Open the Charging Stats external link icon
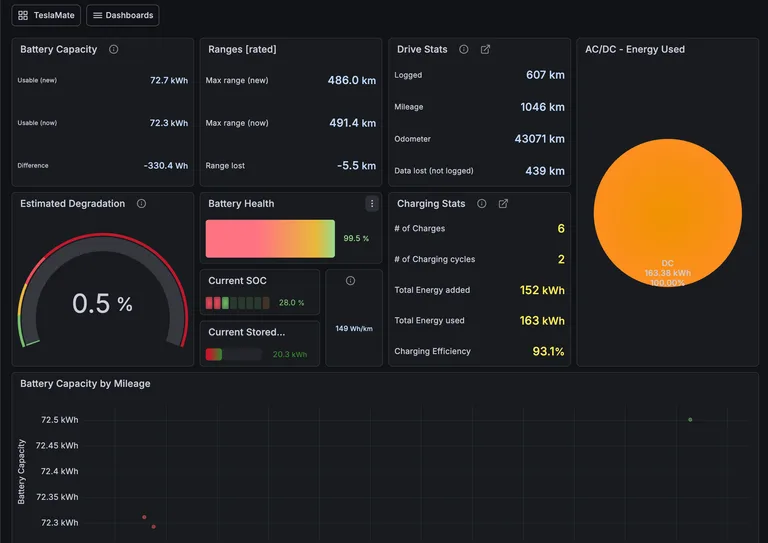Image resolution: width=768 pixels, height=543 pixels. tap(503, 204)
